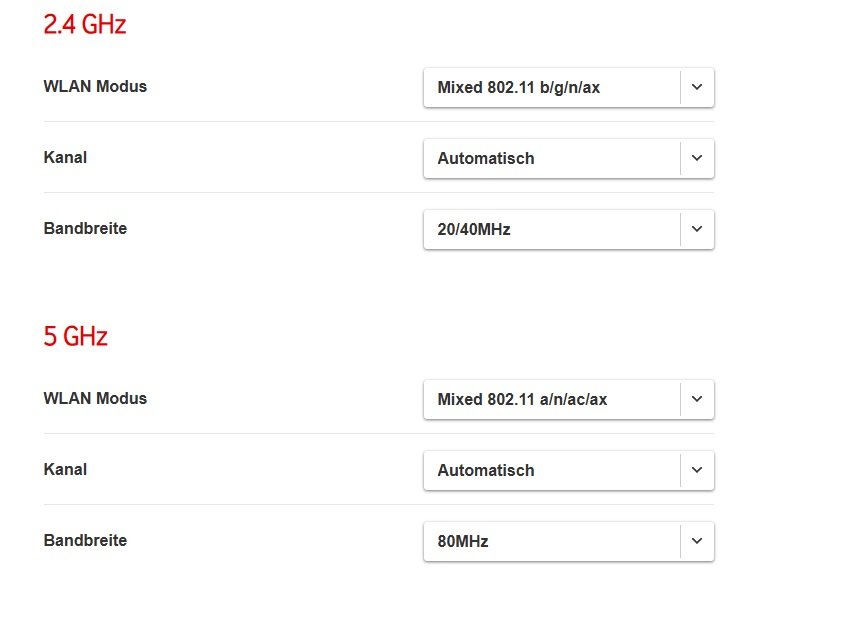Click the chevron arrow of 2.4 GHz WLAN Modus
The height and width of the screenshot is (629, 858).
(x=697, y=87)
